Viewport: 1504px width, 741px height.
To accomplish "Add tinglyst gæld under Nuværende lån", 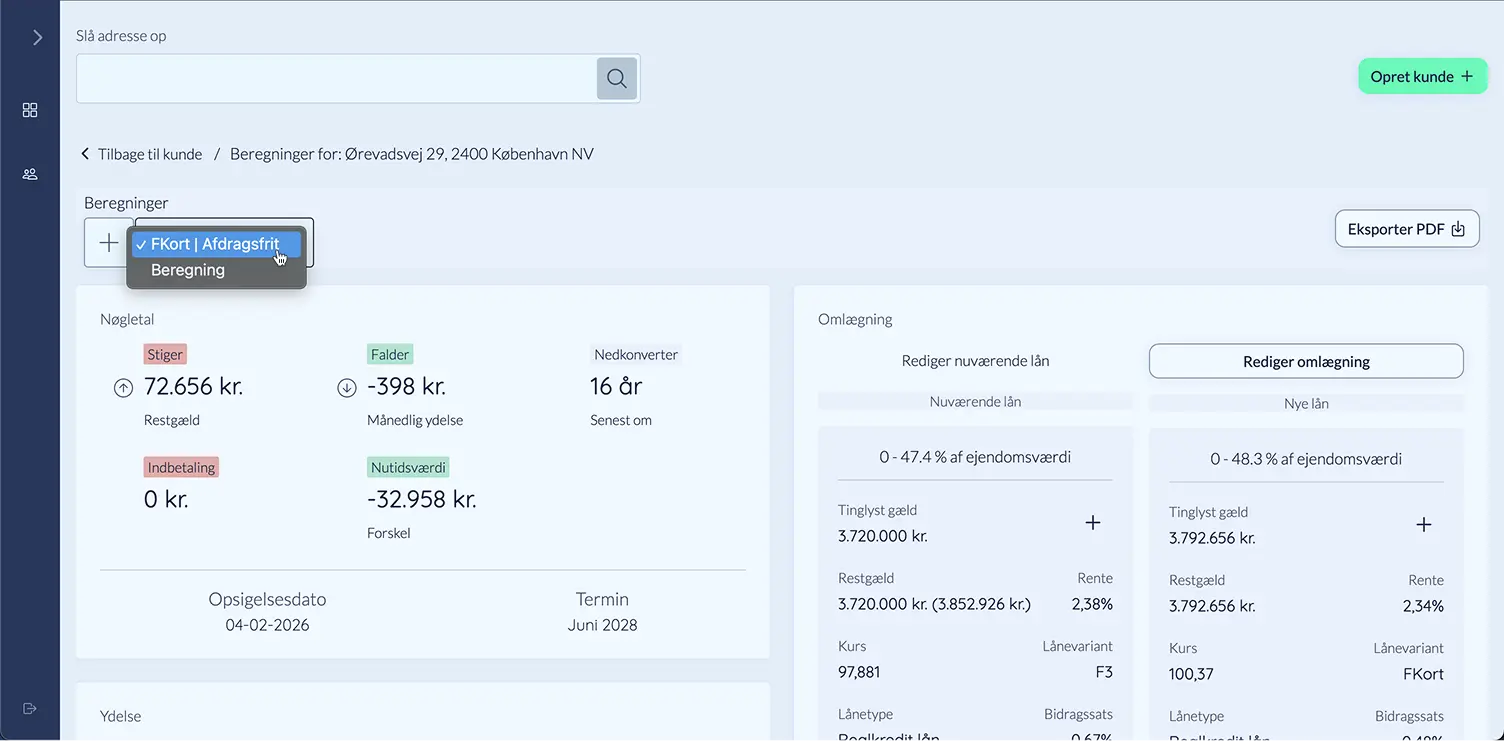I will click(x=1093, y=523).
